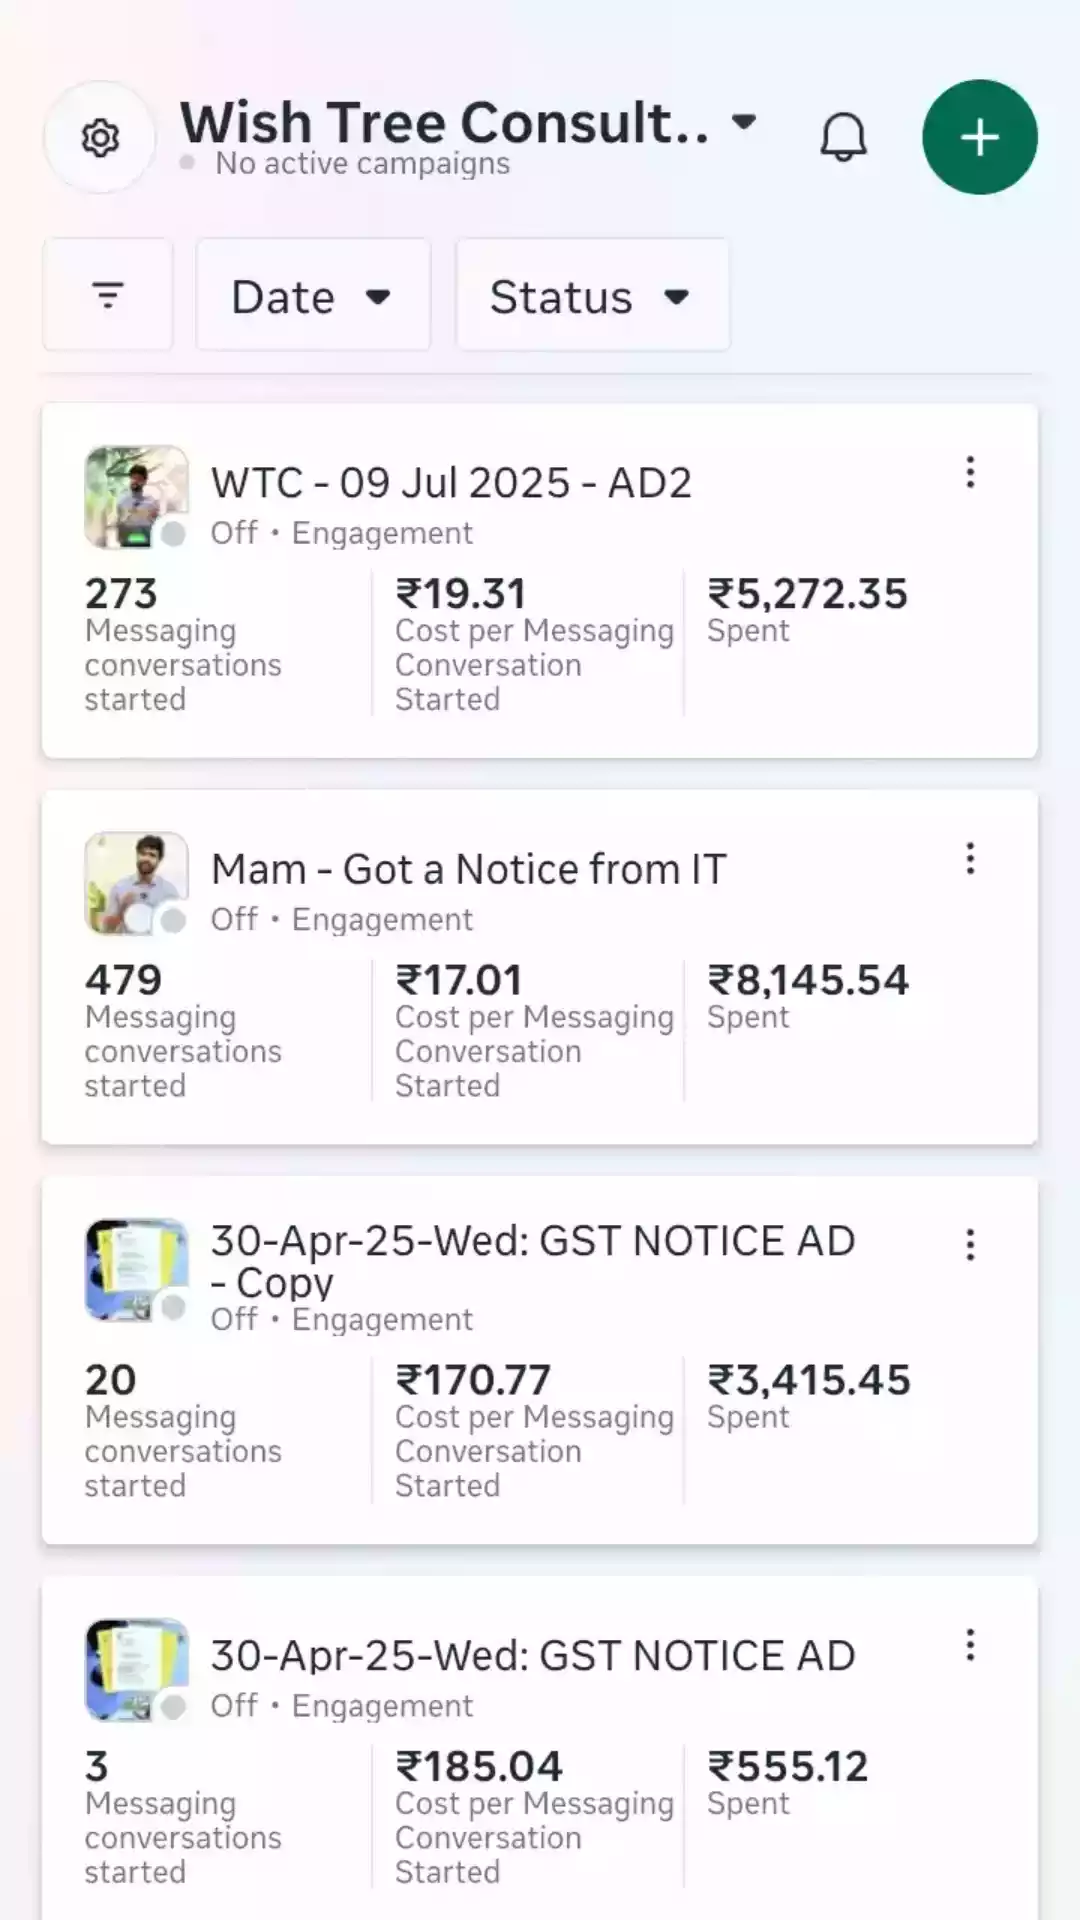This screenshot has height=1920, width=1080.
Task: Open 30-Apr-25-Wed: GST NOTICE AD - Copy title
Action: (532, 1260)
